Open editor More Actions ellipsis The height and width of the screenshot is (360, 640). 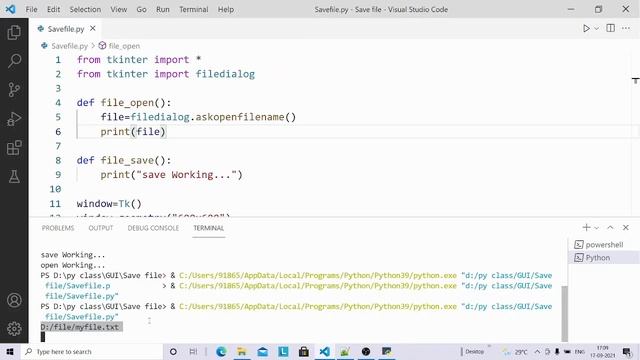(x=626, y=28)
